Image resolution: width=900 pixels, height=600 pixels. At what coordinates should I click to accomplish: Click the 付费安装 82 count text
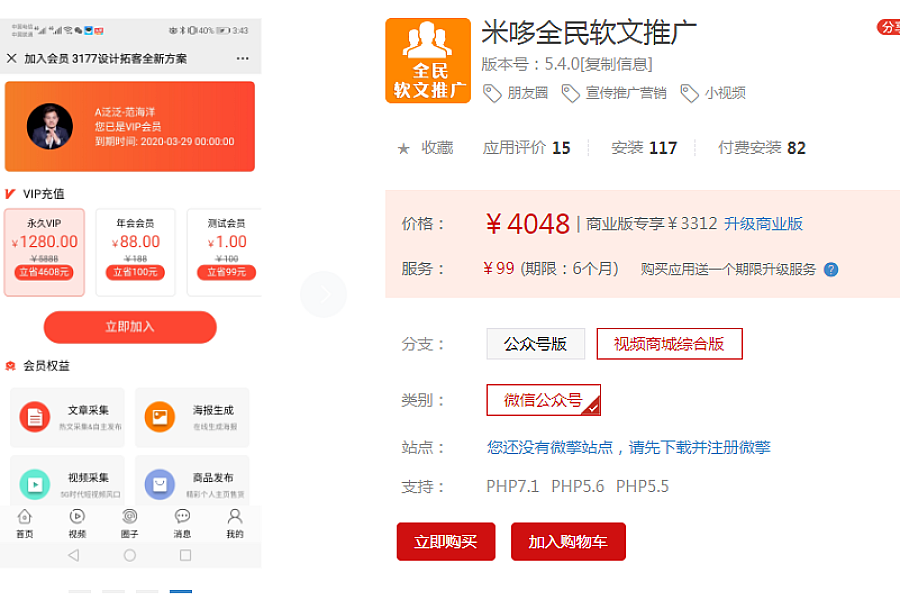[762, 148]
